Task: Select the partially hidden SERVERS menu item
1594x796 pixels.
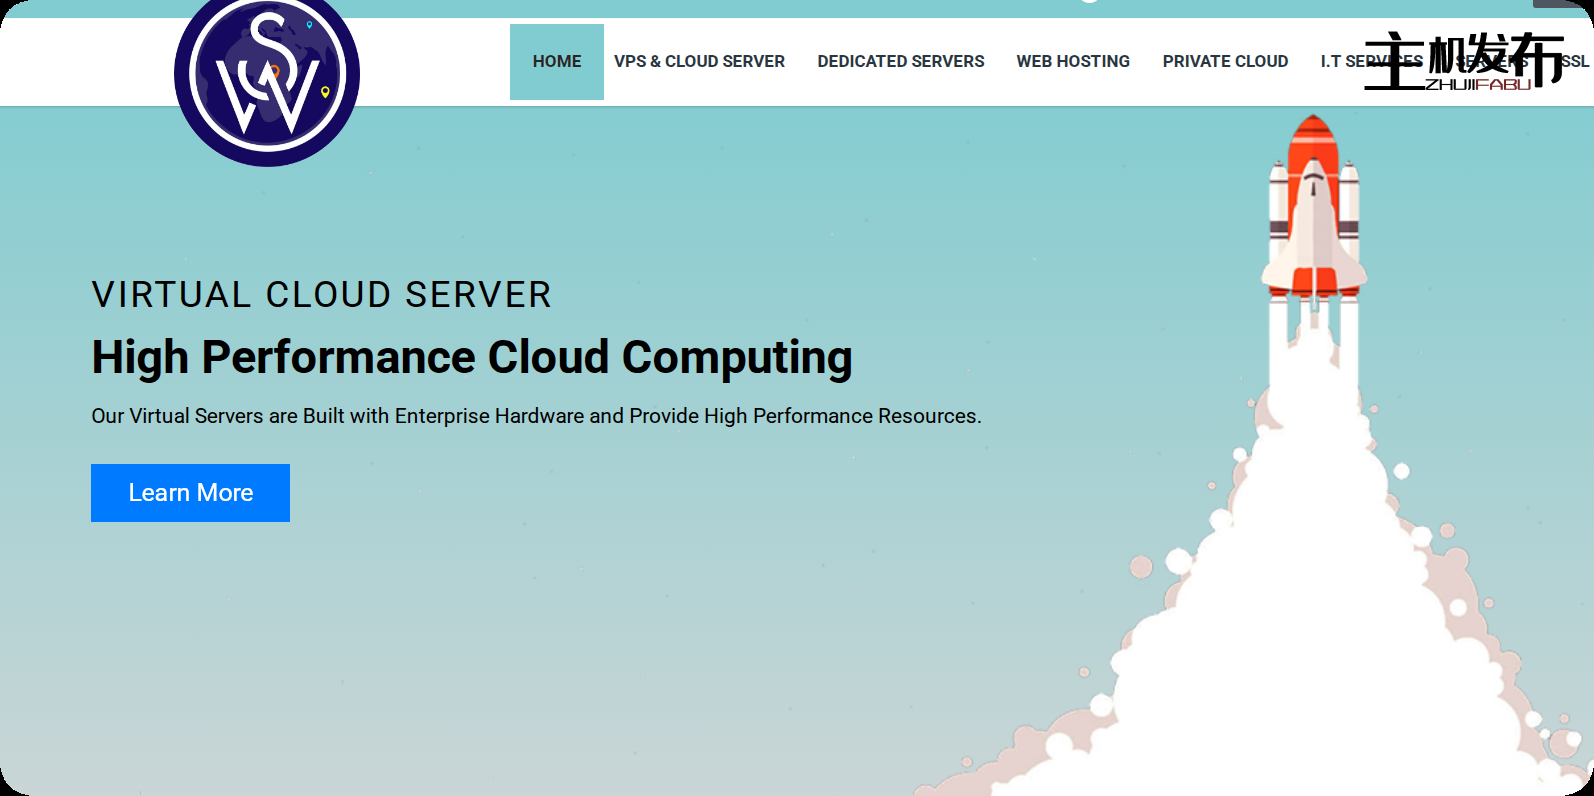Action: click(x=1492, y=62)
